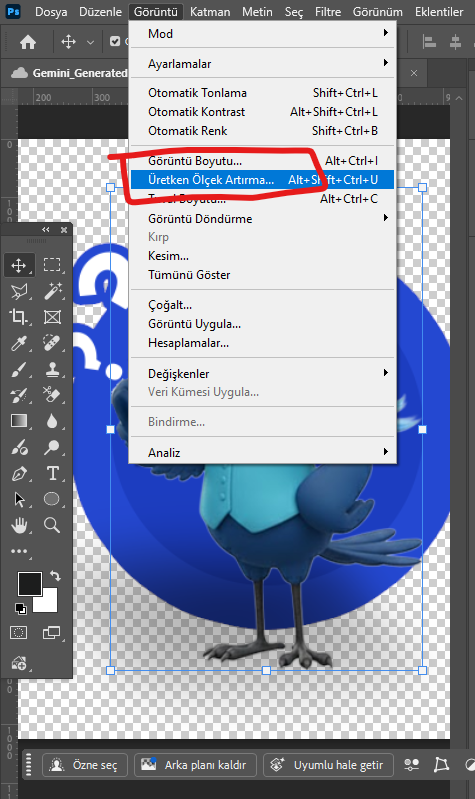The image size is (475, 799).
Task: Collapse the toolbox with double-arrow
Action: pyautogui.click(x=46, y=230)
